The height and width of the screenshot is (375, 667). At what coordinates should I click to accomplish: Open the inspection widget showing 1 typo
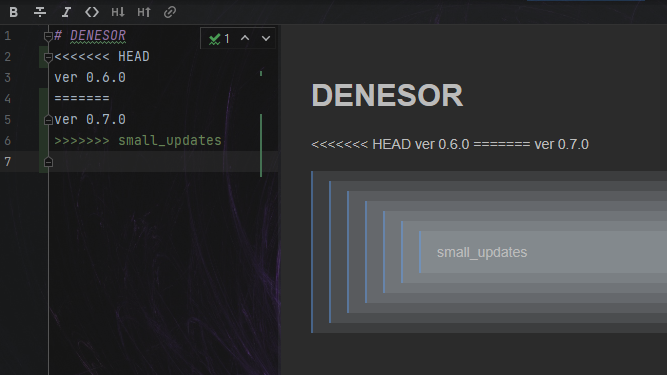(x=219, y=39)
